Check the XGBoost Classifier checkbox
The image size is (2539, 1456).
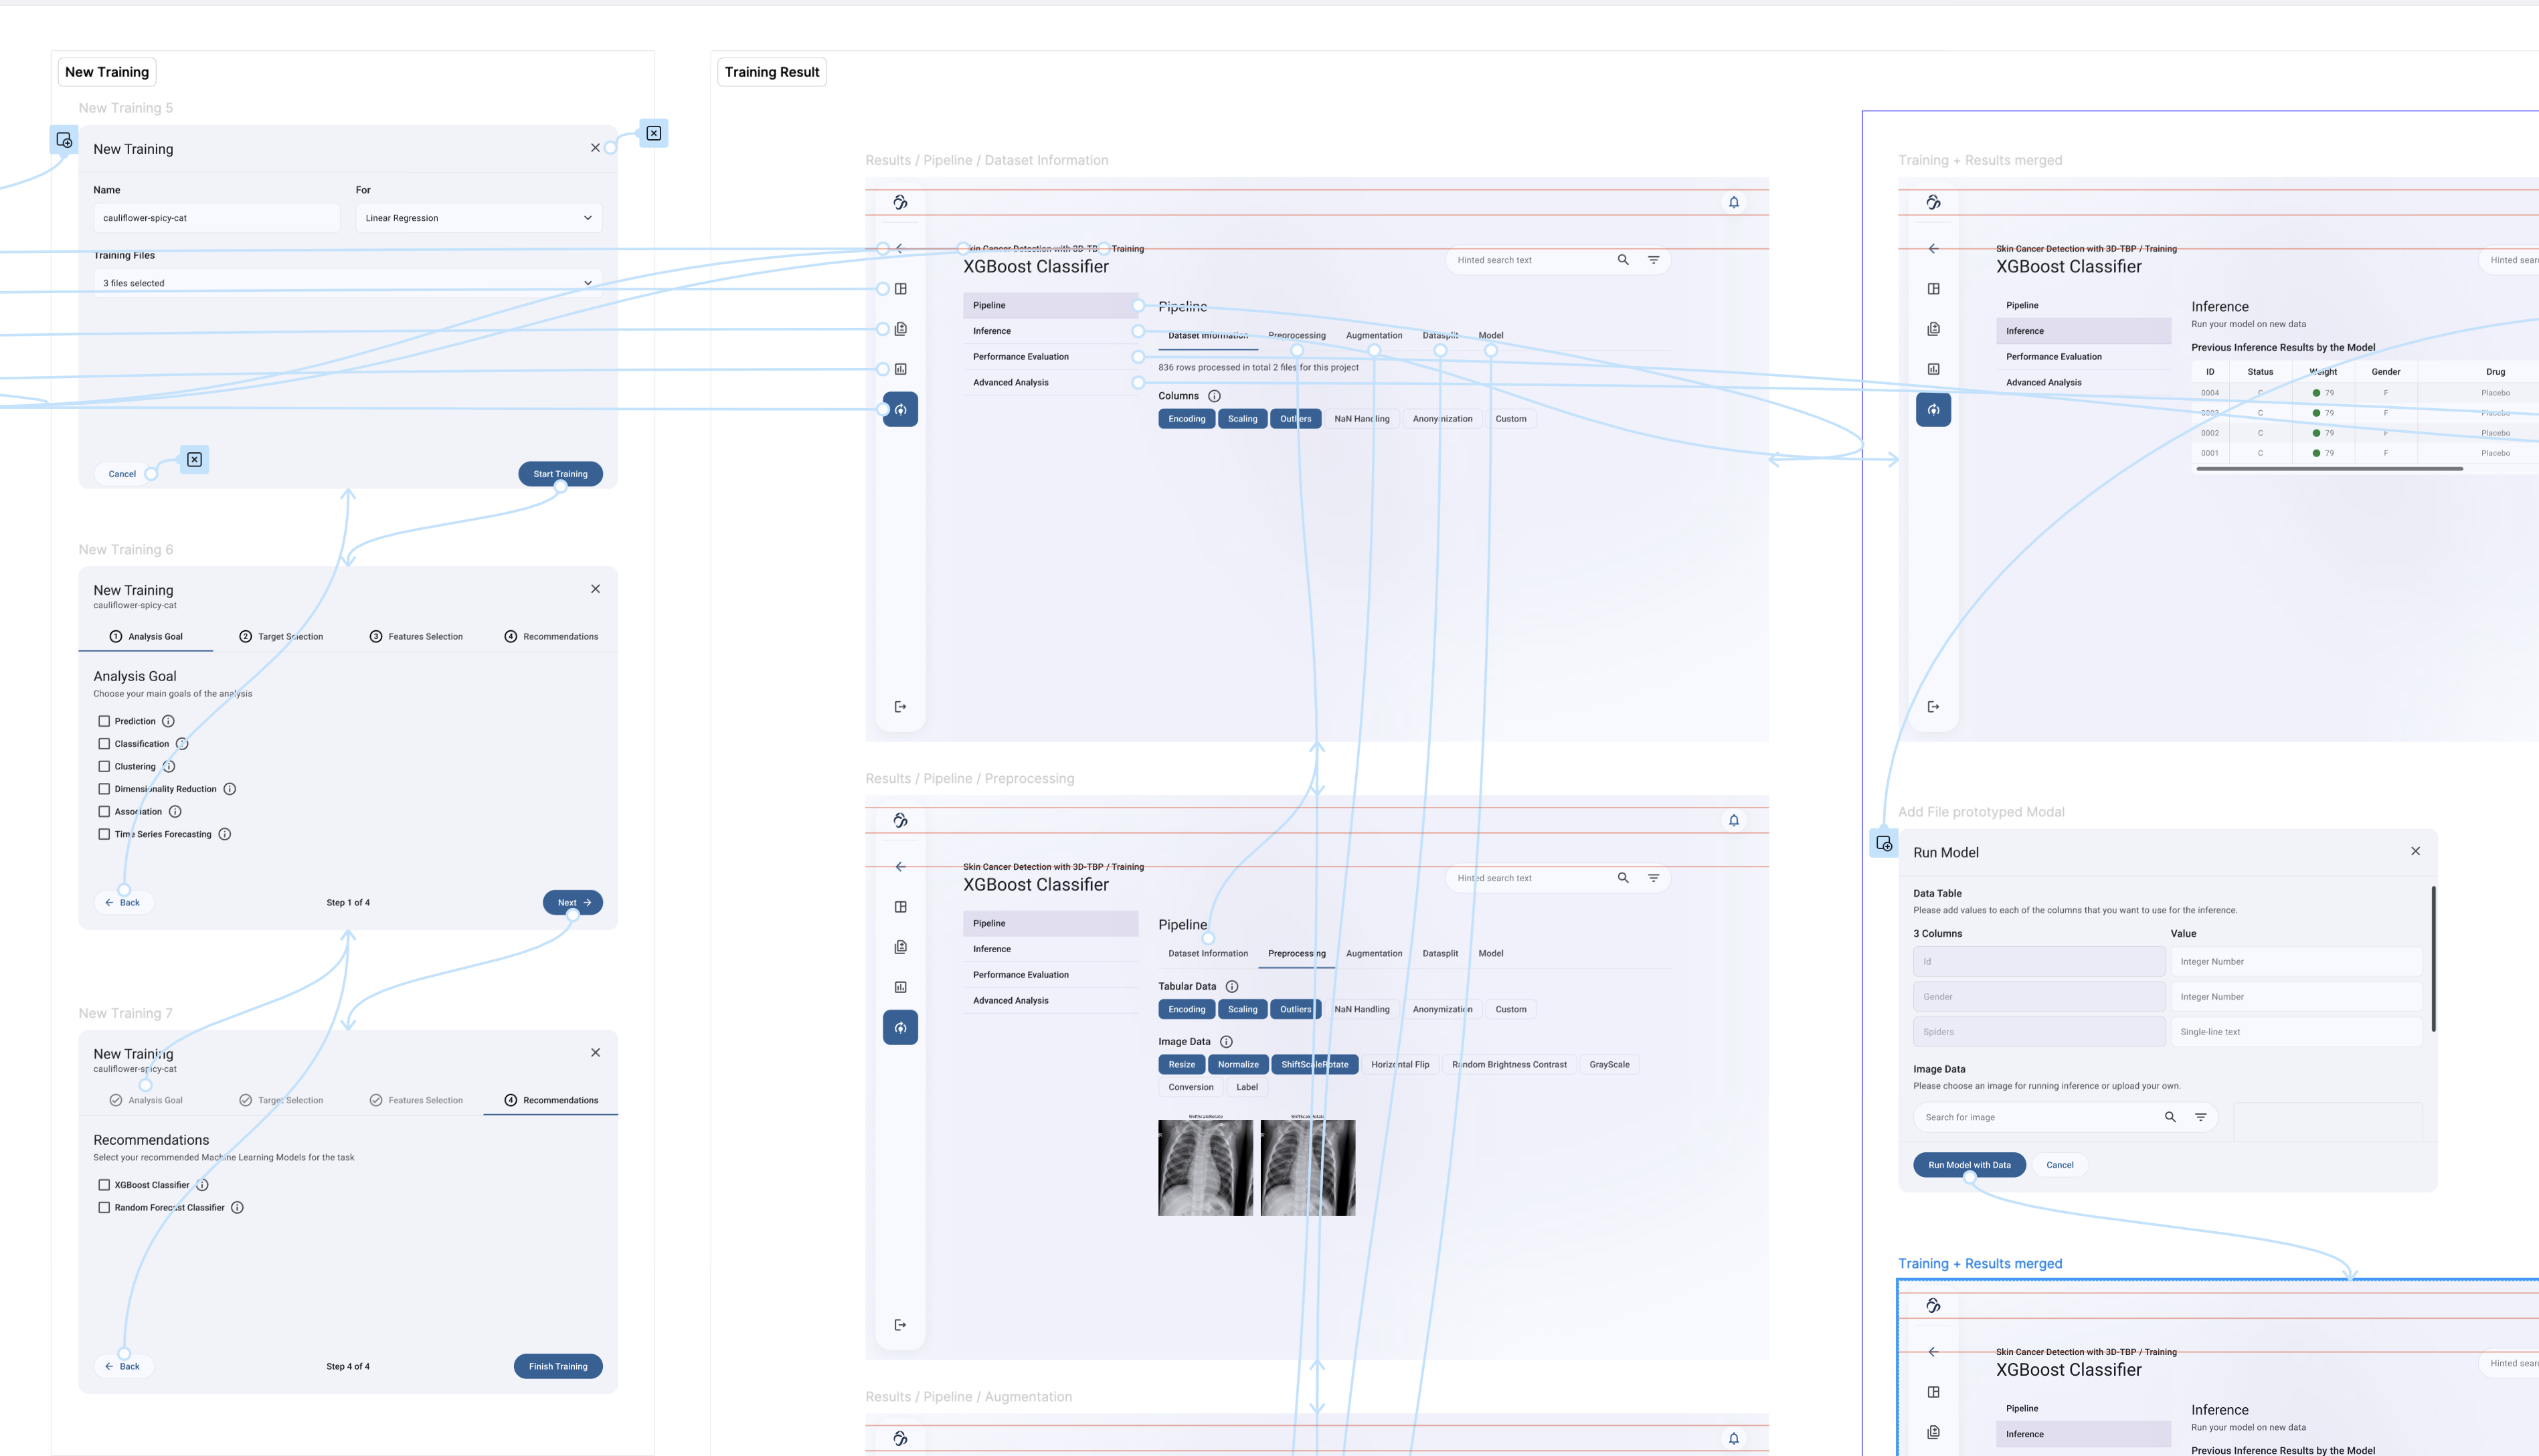click(104, 1185)
